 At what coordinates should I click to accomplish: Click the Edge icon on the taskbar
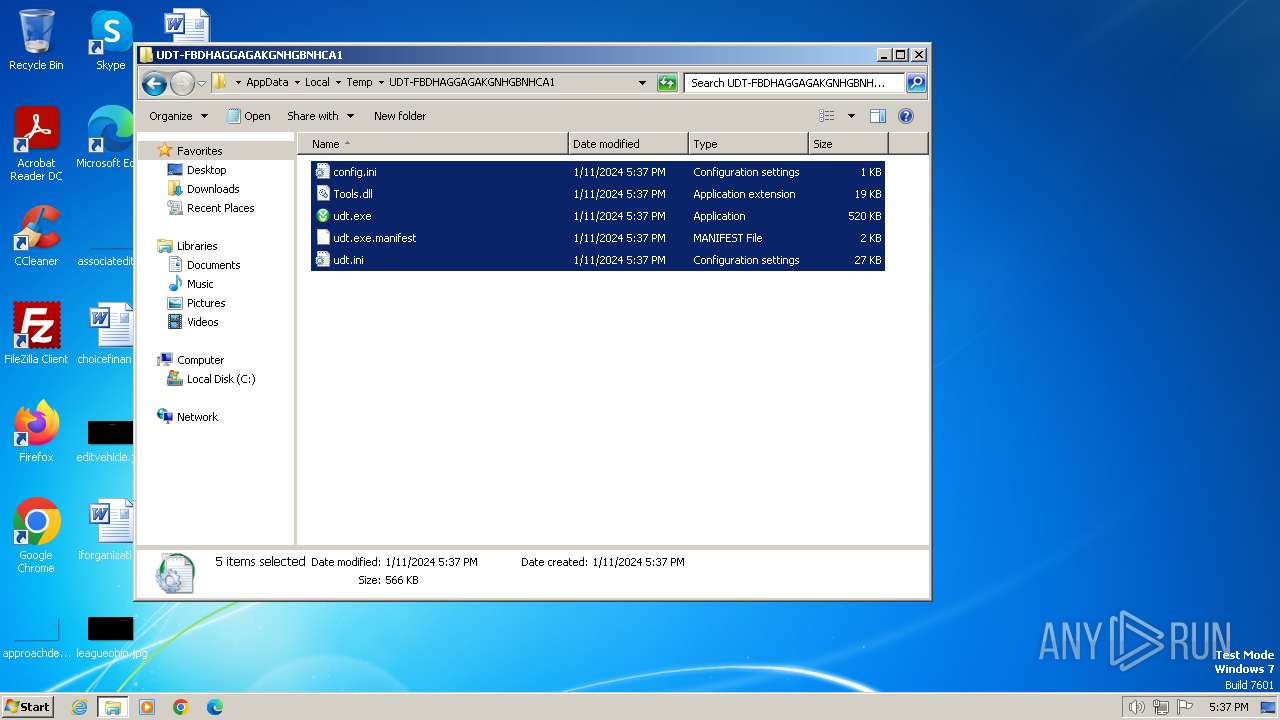coord(215,707)
